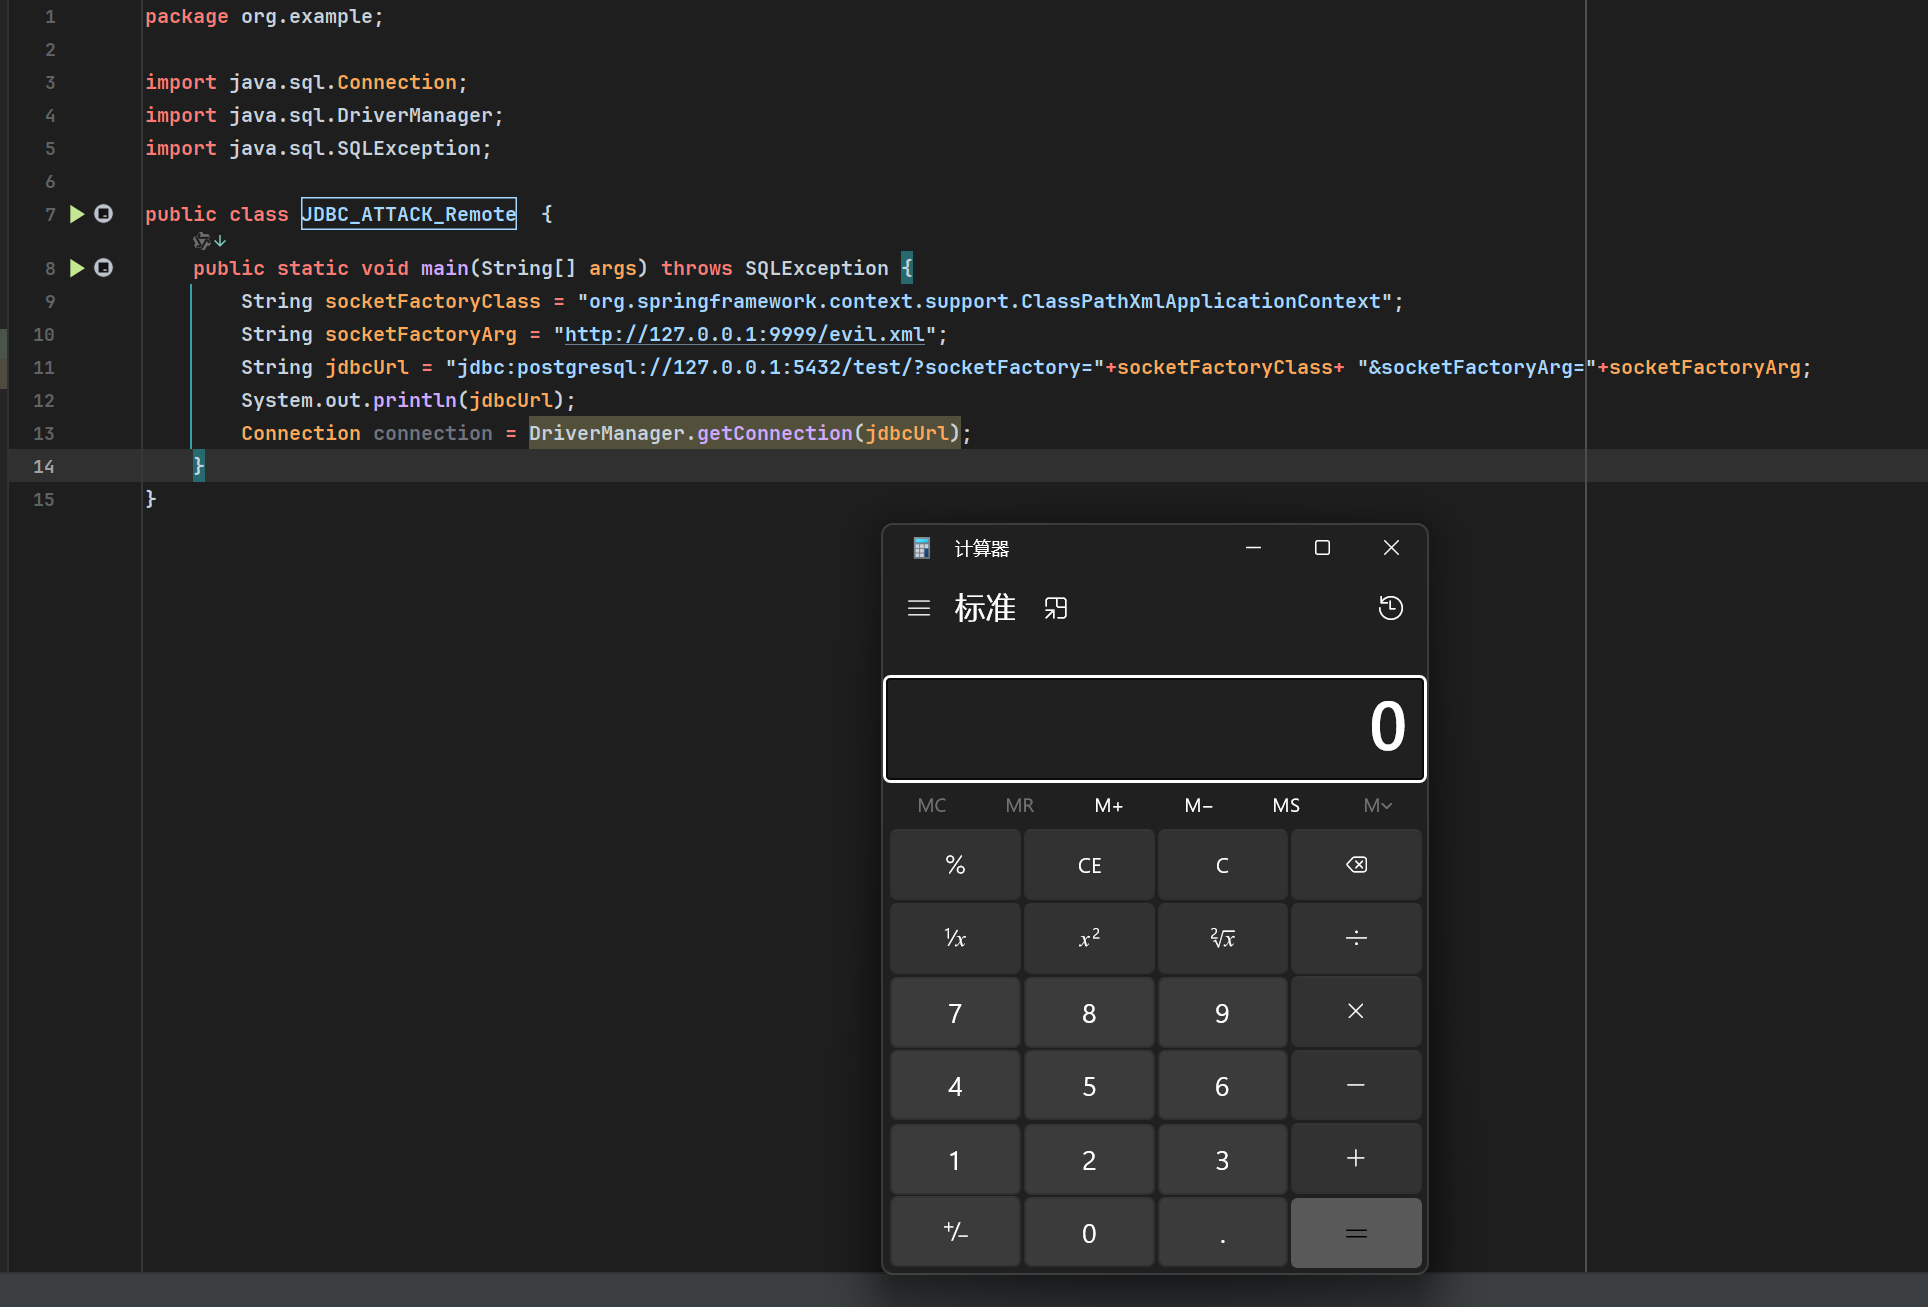Click the square root button
Image resolution: width=1928 pixels, height=1307 pixels.
1222,938
